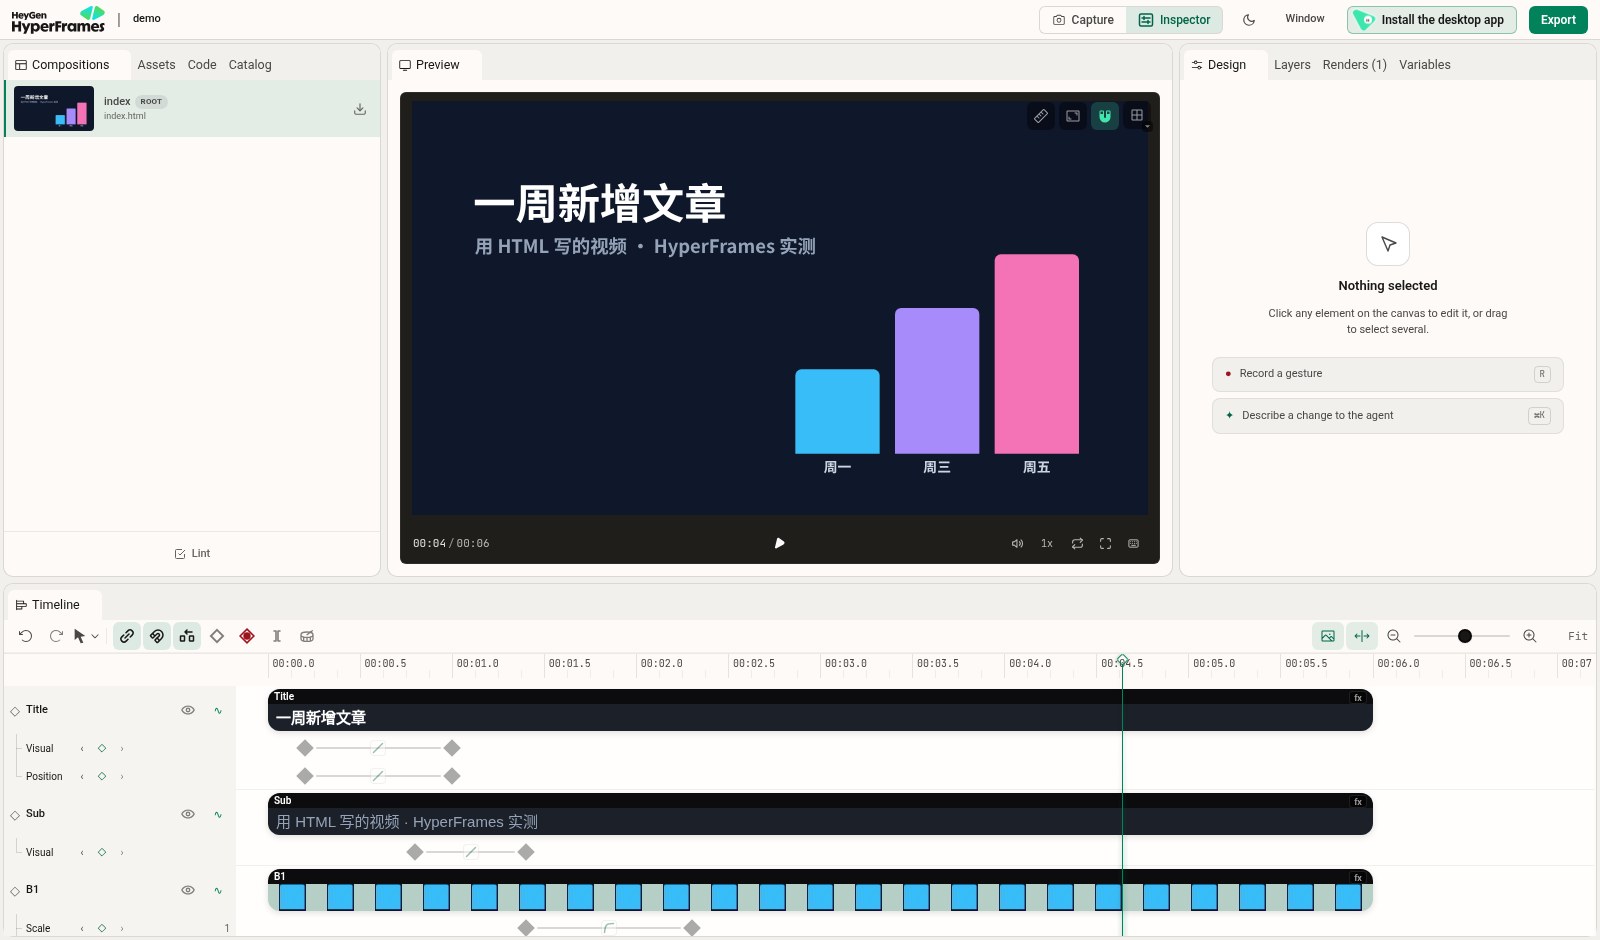Hide the B1 layer with eye icon
The height and width of the screenshot is (940, 1600).
click(x=187, y=890)
